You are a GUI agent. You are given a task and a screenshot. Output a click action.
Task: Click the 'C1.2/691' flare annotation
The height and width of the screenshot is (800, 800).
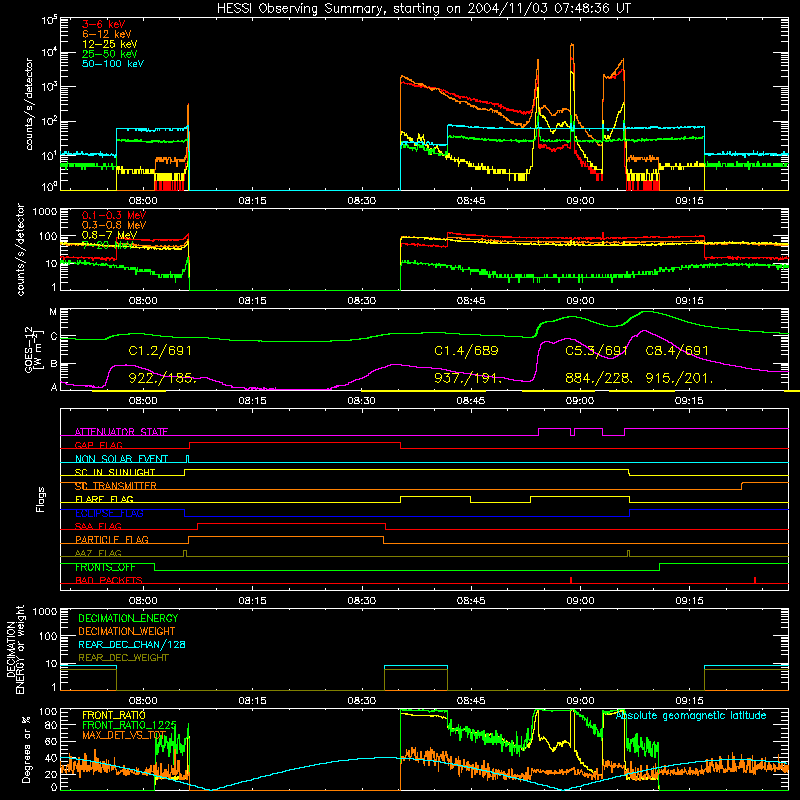[x=160, y=351]
